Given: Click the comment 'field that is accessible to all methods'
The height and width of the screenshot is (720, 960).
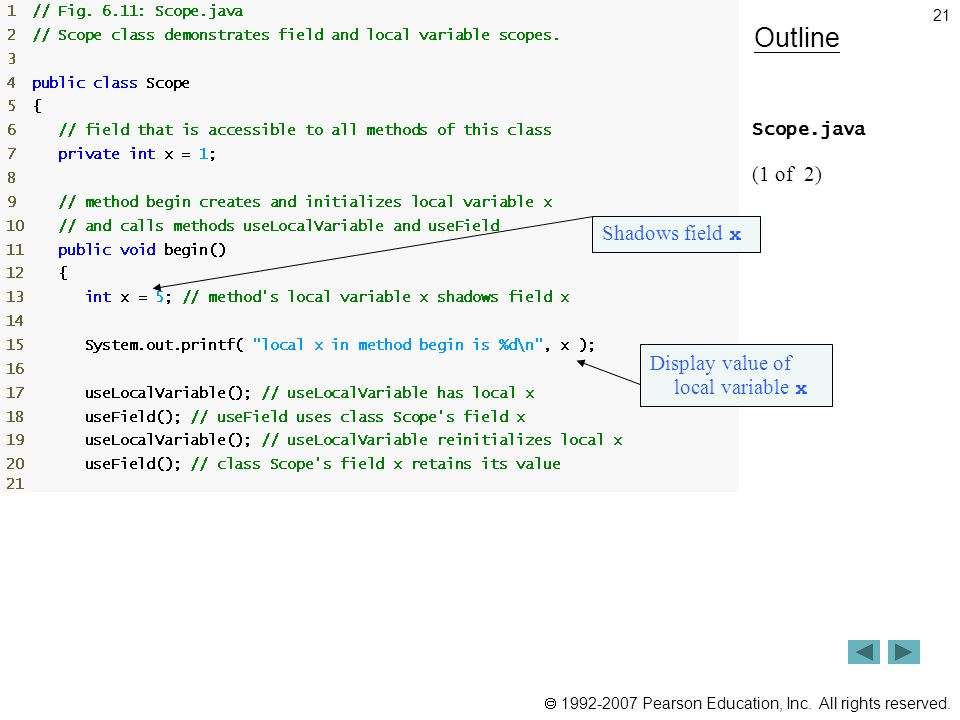Looking at the screenshot, I should [x=305, y=130].
